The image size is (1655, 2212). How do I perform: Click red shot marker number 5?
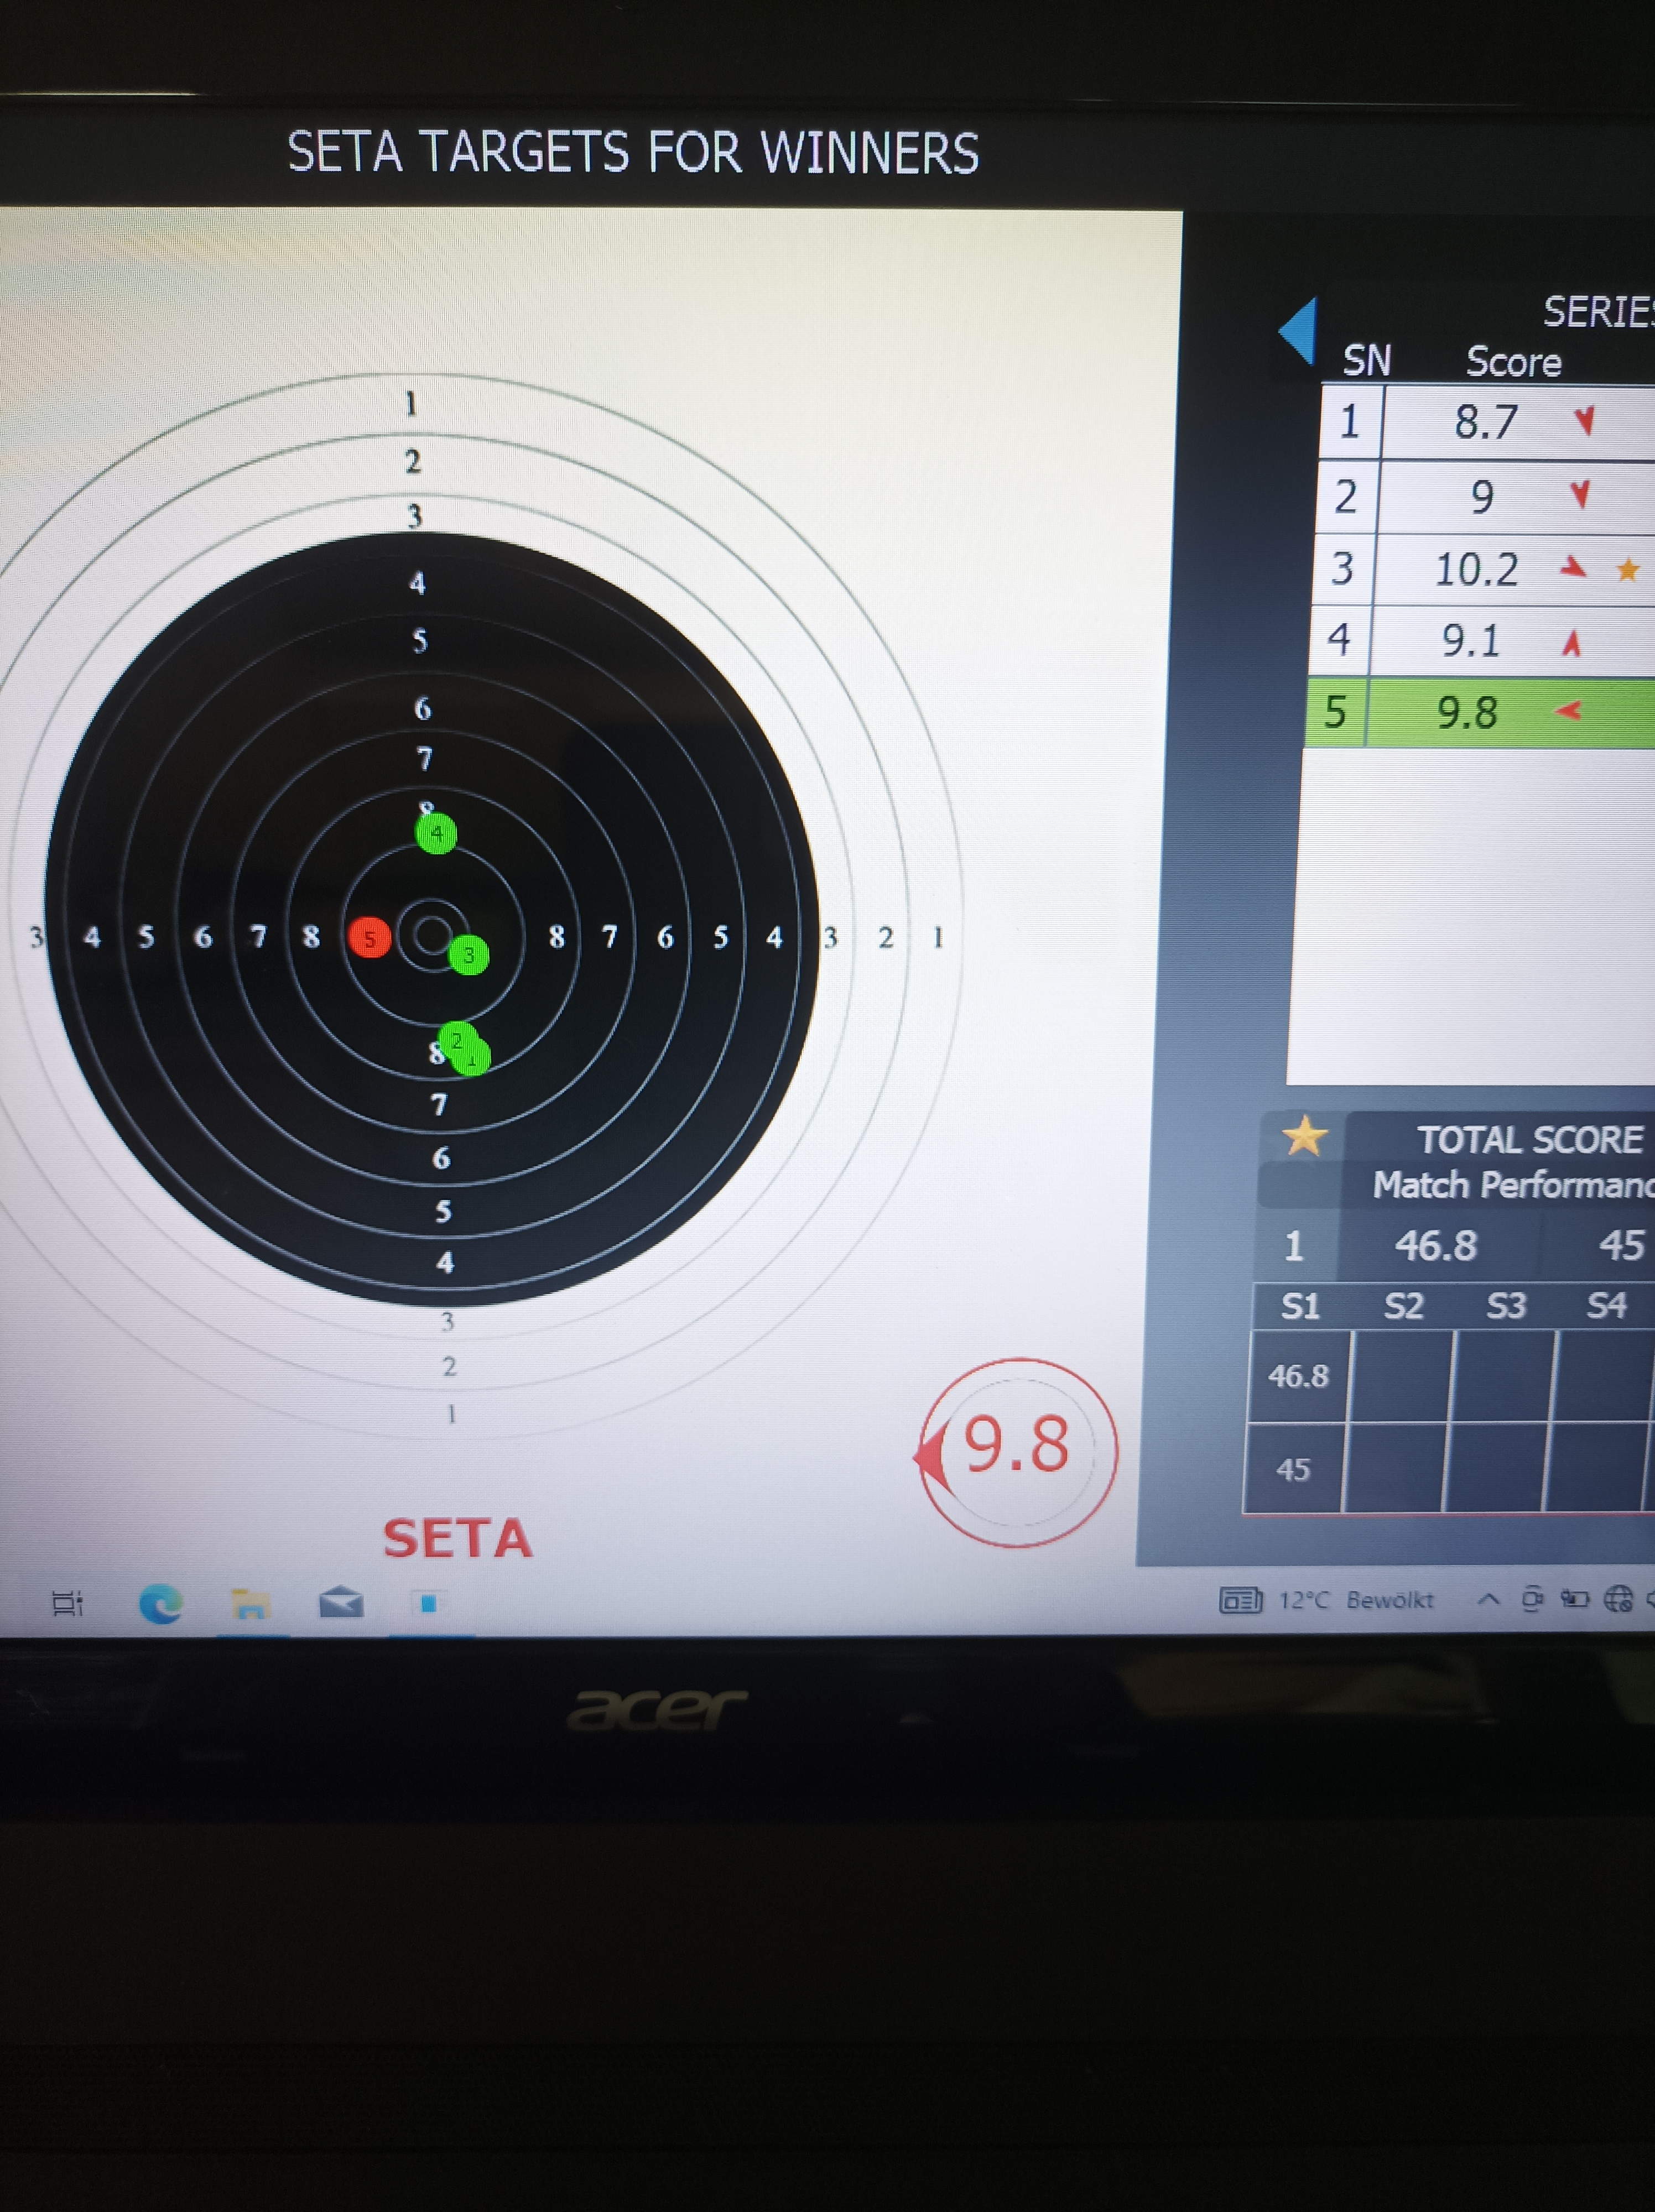pyautogui.click(x=369, y=938)
